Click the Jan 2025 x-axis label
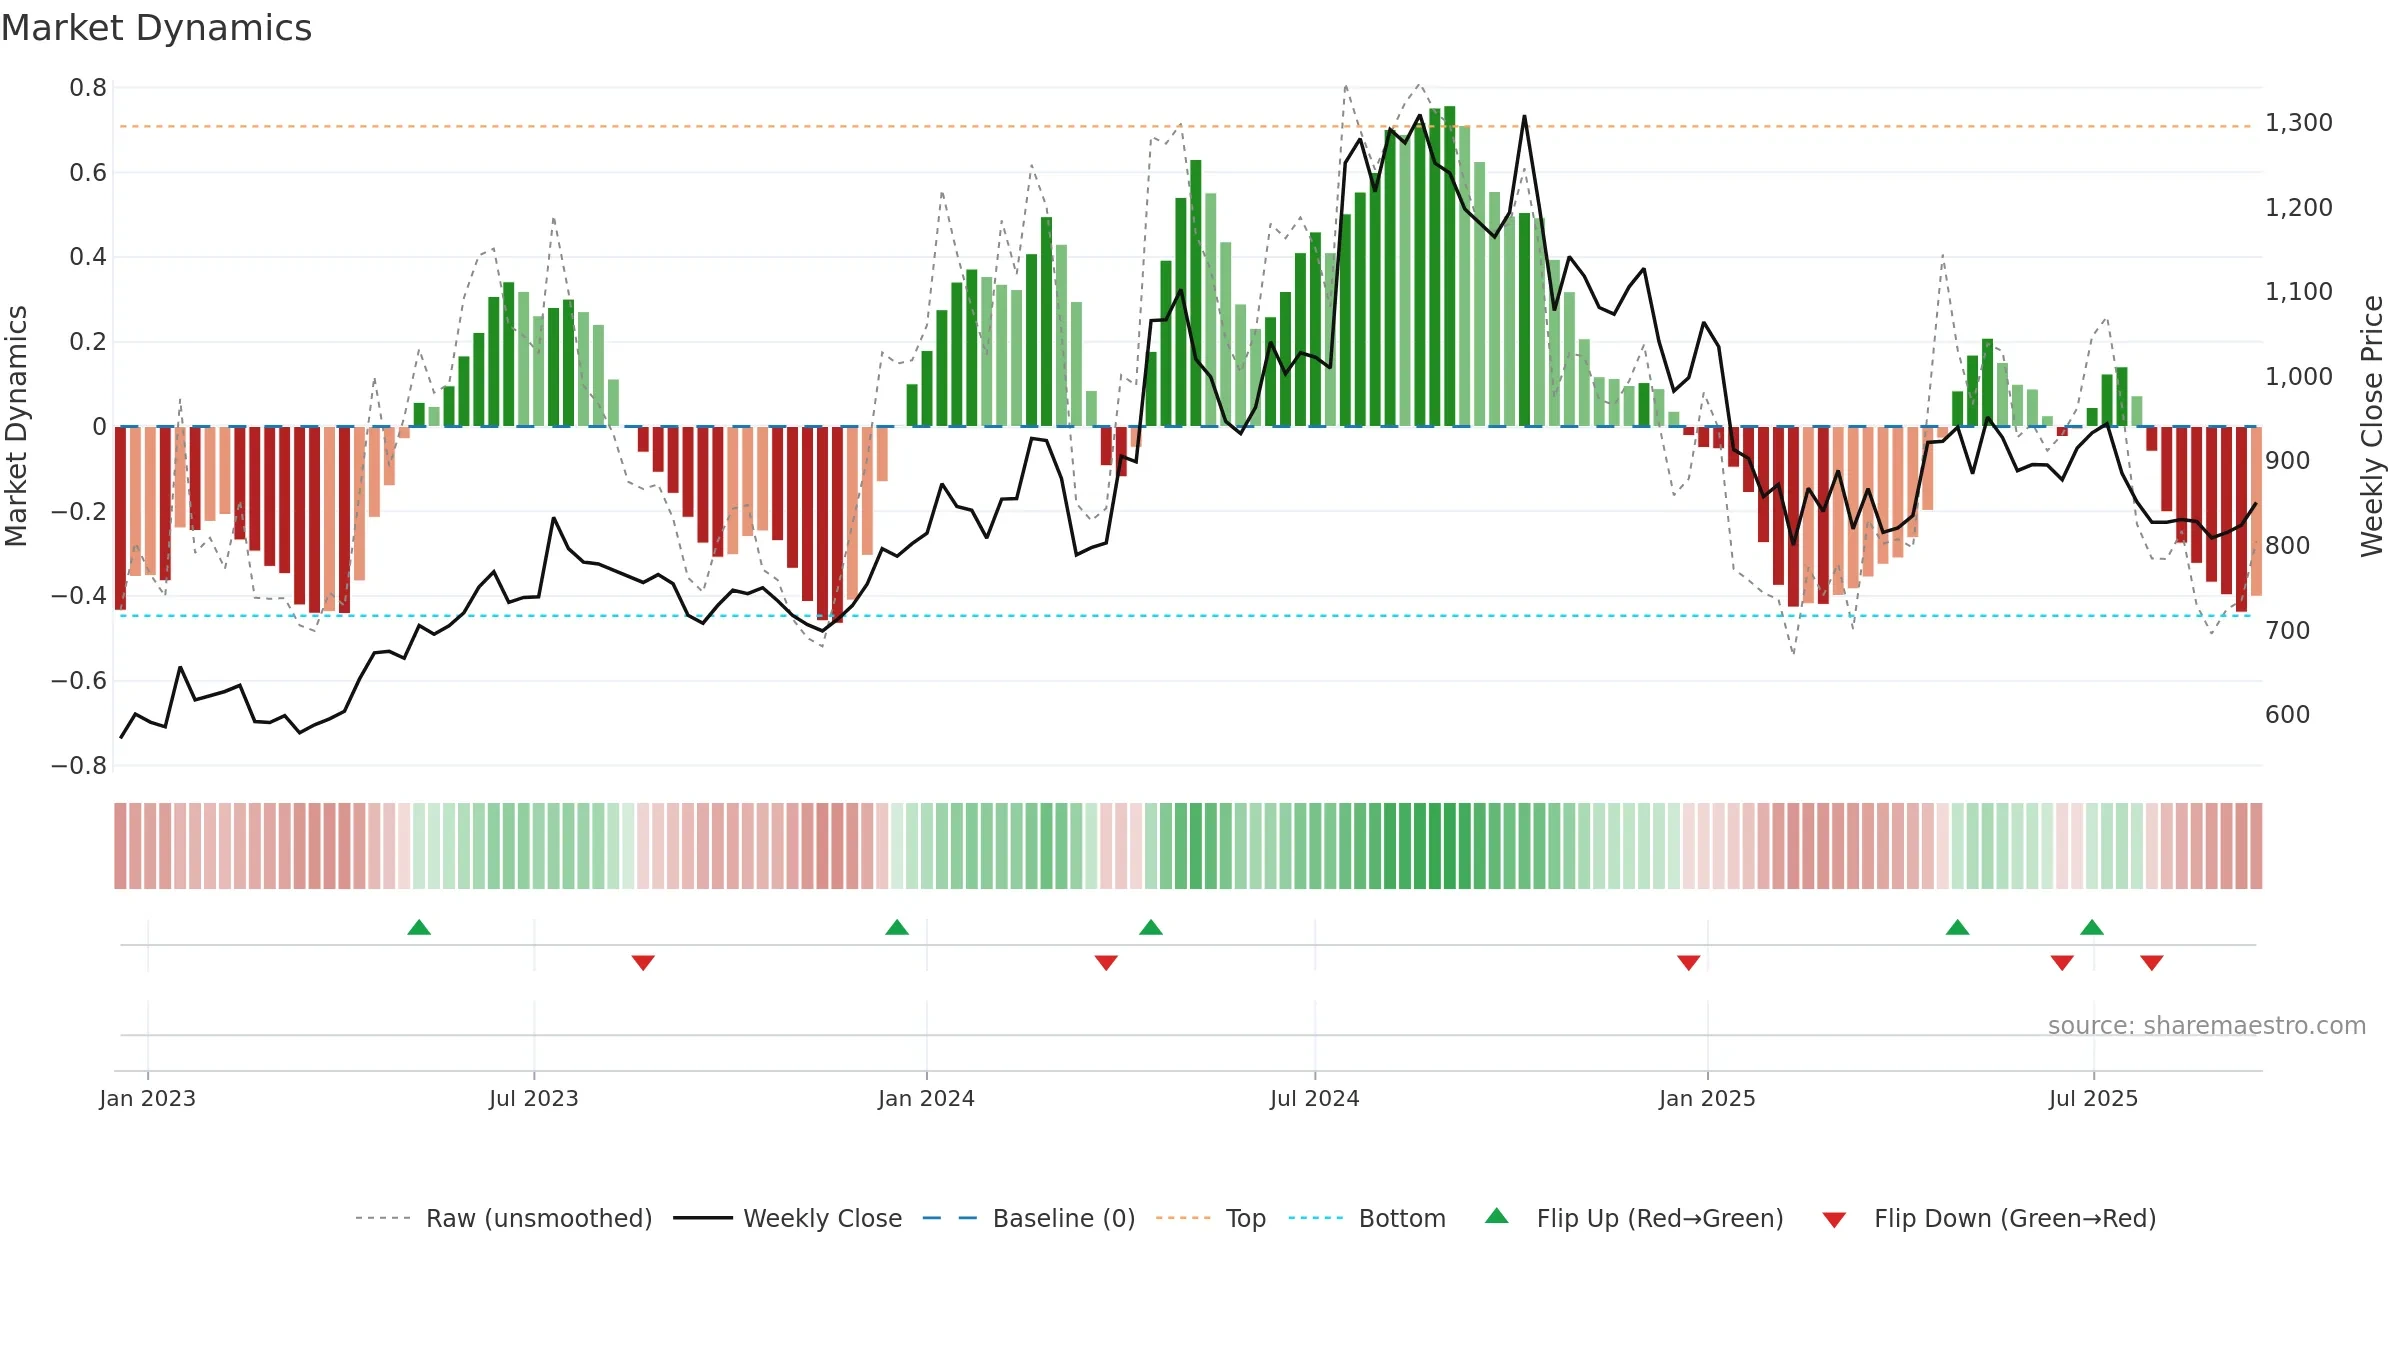2400x1350 pixels. point(1708,1098)
